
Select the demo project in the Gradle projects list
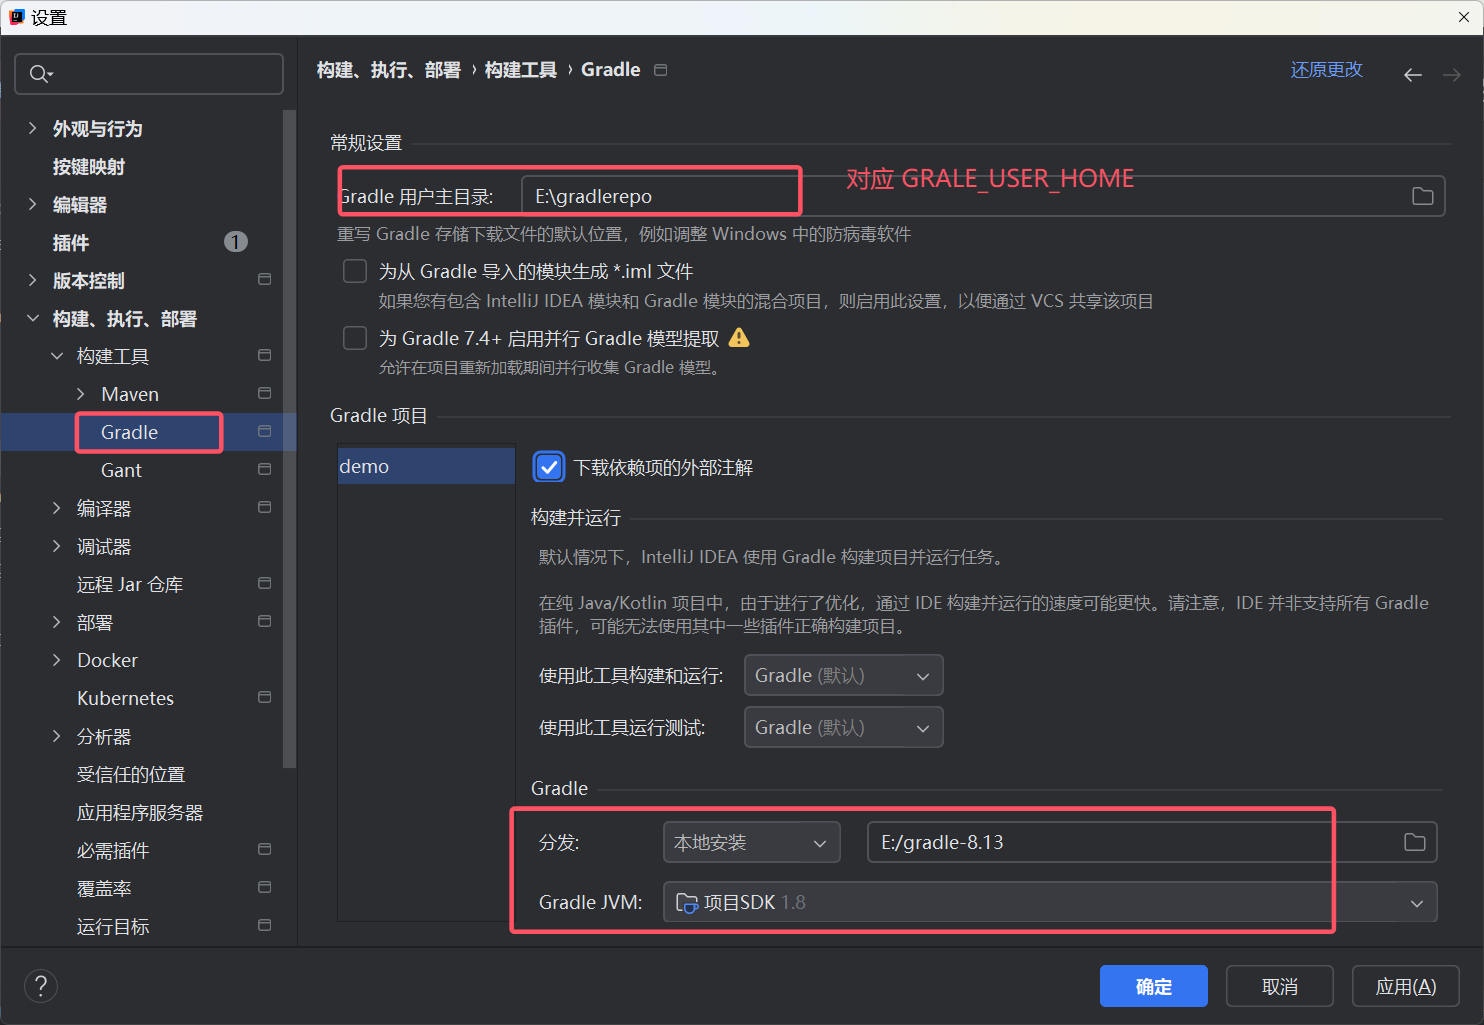426,466
